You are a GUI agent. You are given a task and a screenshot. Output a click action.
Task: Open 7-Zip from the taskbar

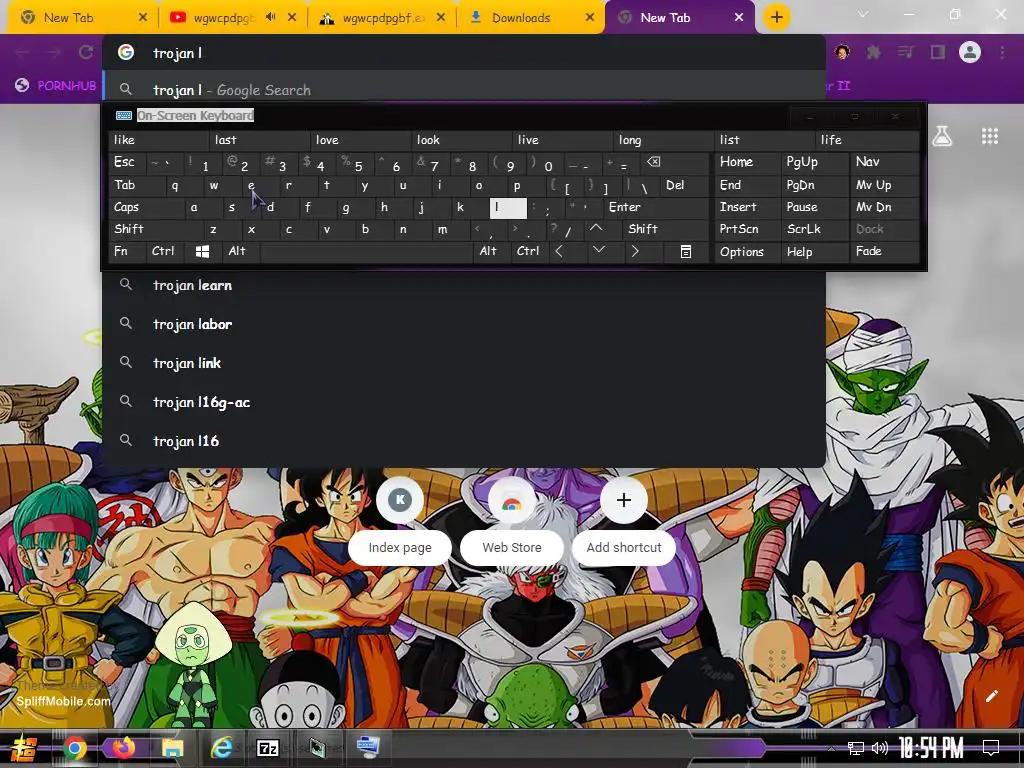tap(268, 748)
